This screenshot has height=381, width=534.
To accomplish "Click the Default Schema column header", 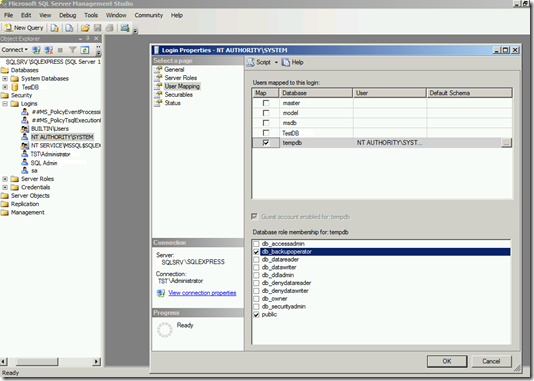I will [x=470, y=93].
